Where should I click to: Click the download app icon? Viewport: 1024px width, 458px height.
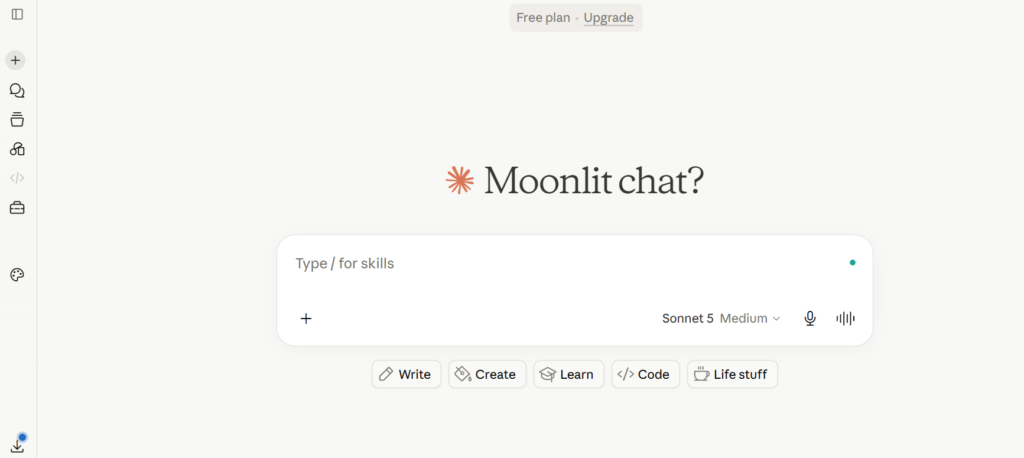coord(18,446)
